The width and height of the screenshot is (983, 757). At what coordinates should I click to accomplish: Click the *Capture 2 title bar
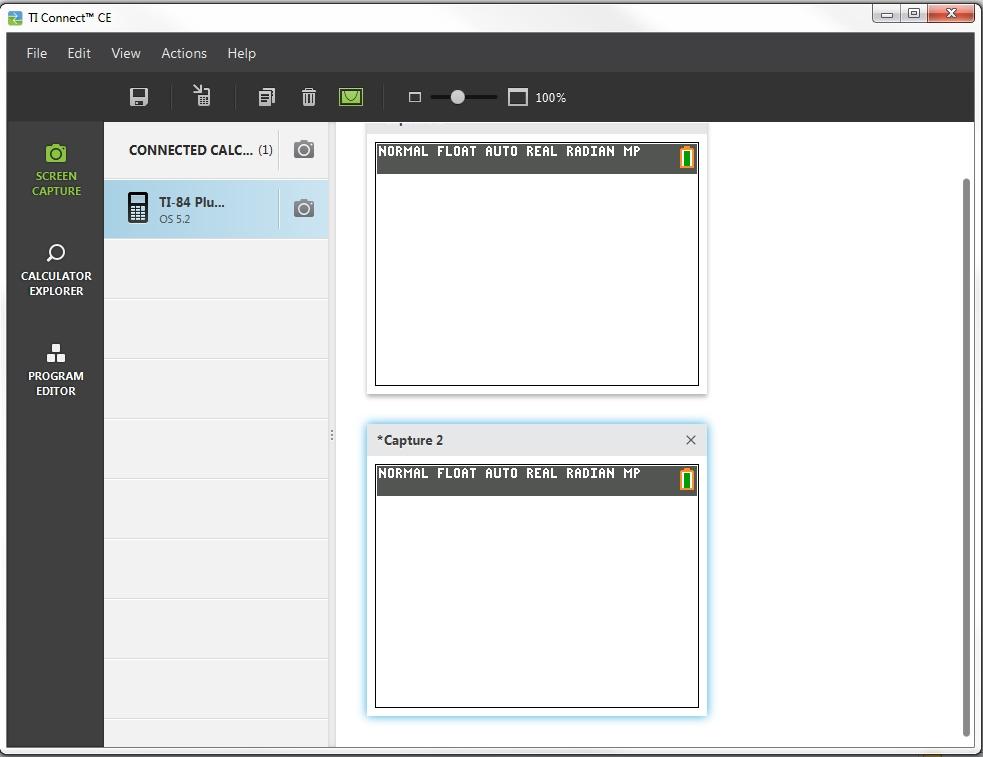(537, 440)
